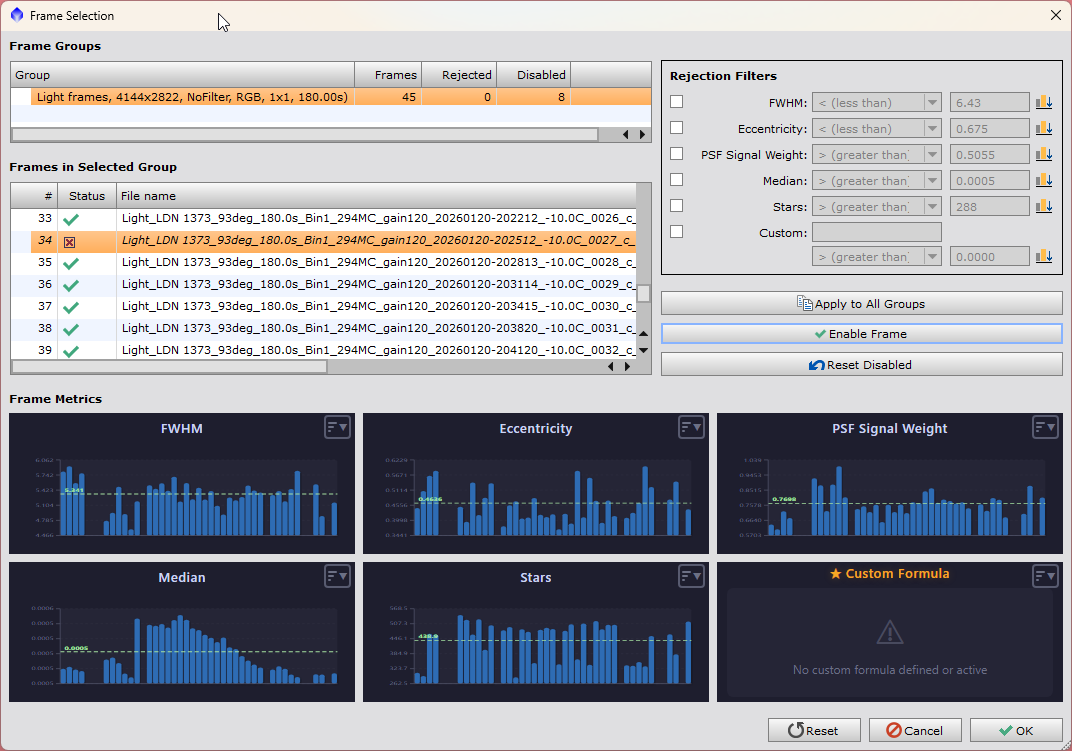The image size is (1072, 751).
Task: Toggle the Median rejection filter checkbox
Action: [x=677, y=180]
